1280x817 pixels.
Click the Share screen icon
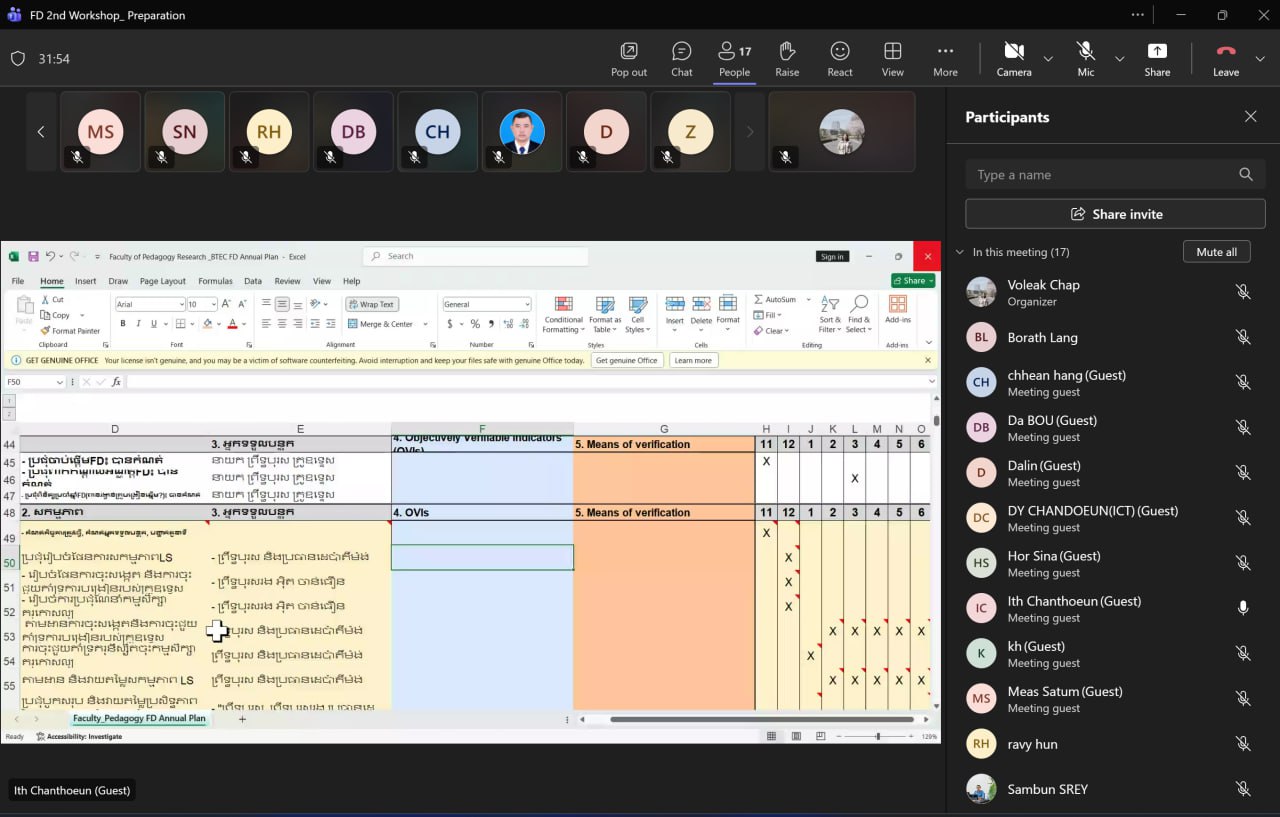(x=1157, y=59)
